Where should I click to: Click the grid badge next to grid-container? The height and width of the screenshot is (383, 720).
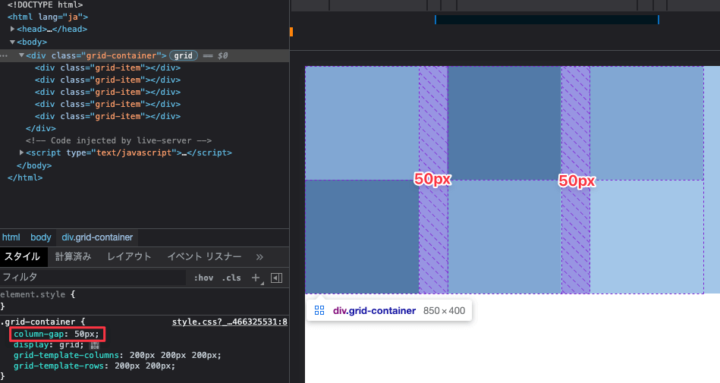(183, 56)
